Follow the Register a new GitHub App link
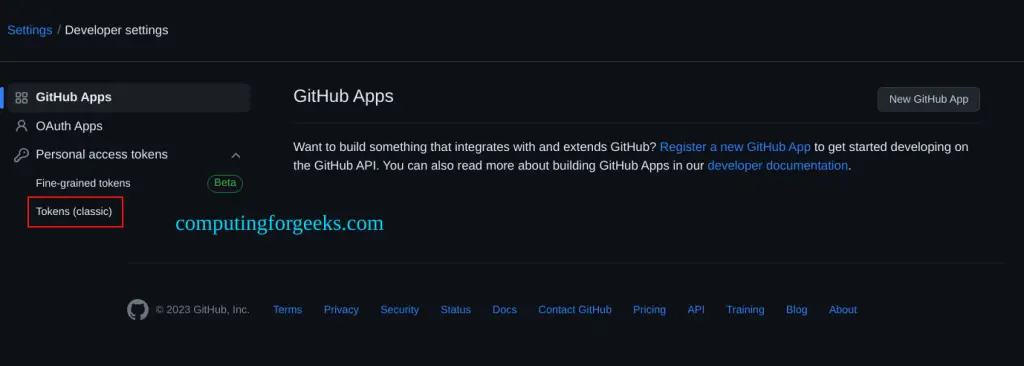Screen dimensions: 1024x366 click(735, 147)
